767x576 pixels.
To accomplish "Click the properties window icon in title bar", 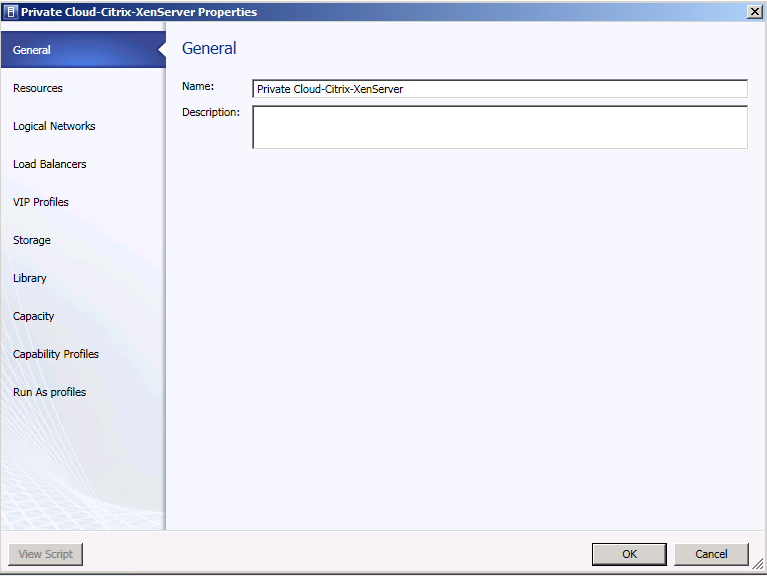I will pos(10,12).
